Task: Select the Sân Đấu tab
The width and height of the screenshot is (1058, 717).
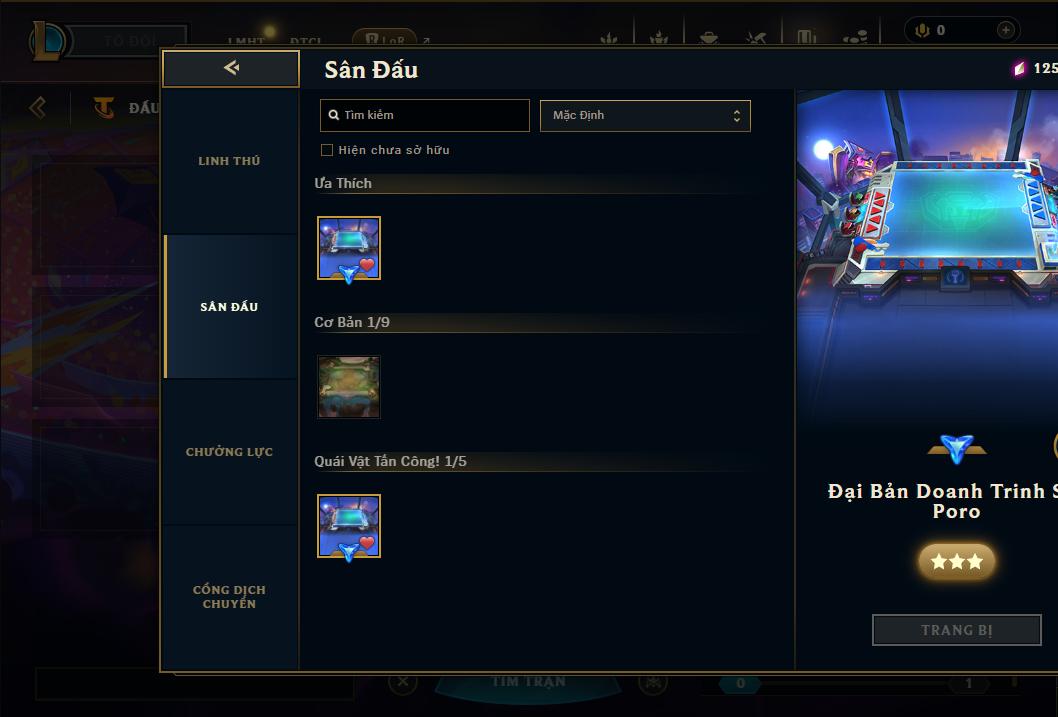Action: 230,307
